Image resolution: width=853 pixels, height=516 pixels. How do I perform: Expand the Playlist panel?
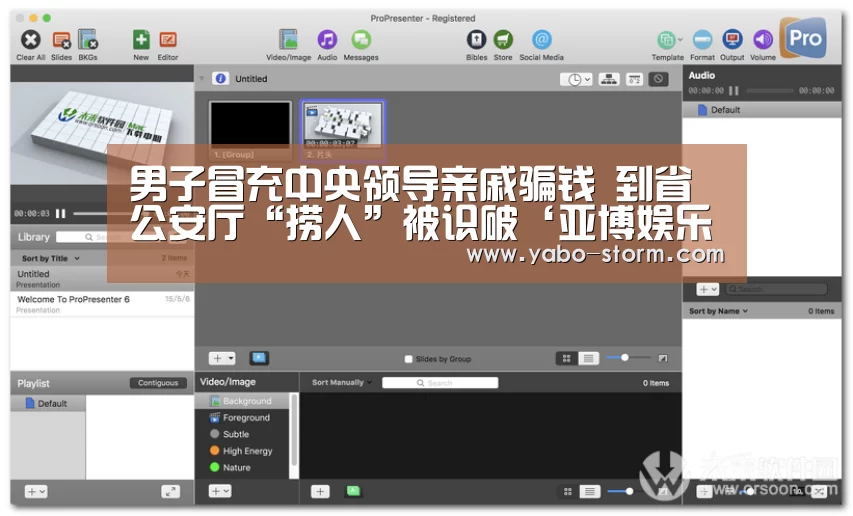(170, 492)
